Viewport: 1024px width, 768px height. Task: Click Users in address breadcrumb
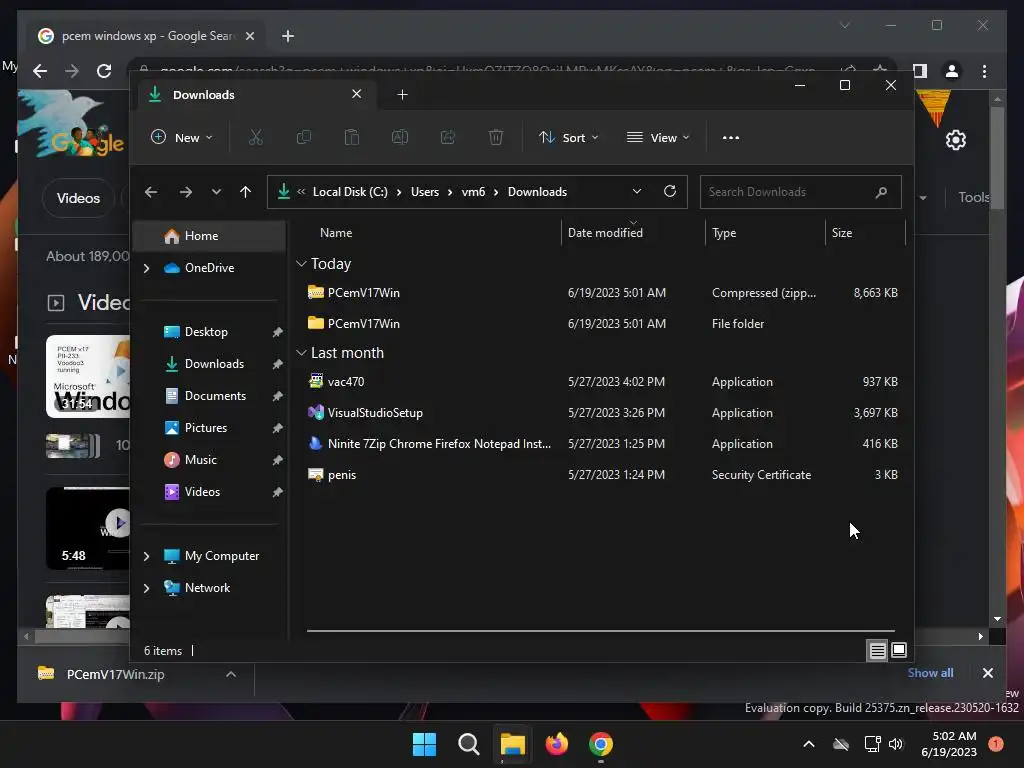click(424, 192)
